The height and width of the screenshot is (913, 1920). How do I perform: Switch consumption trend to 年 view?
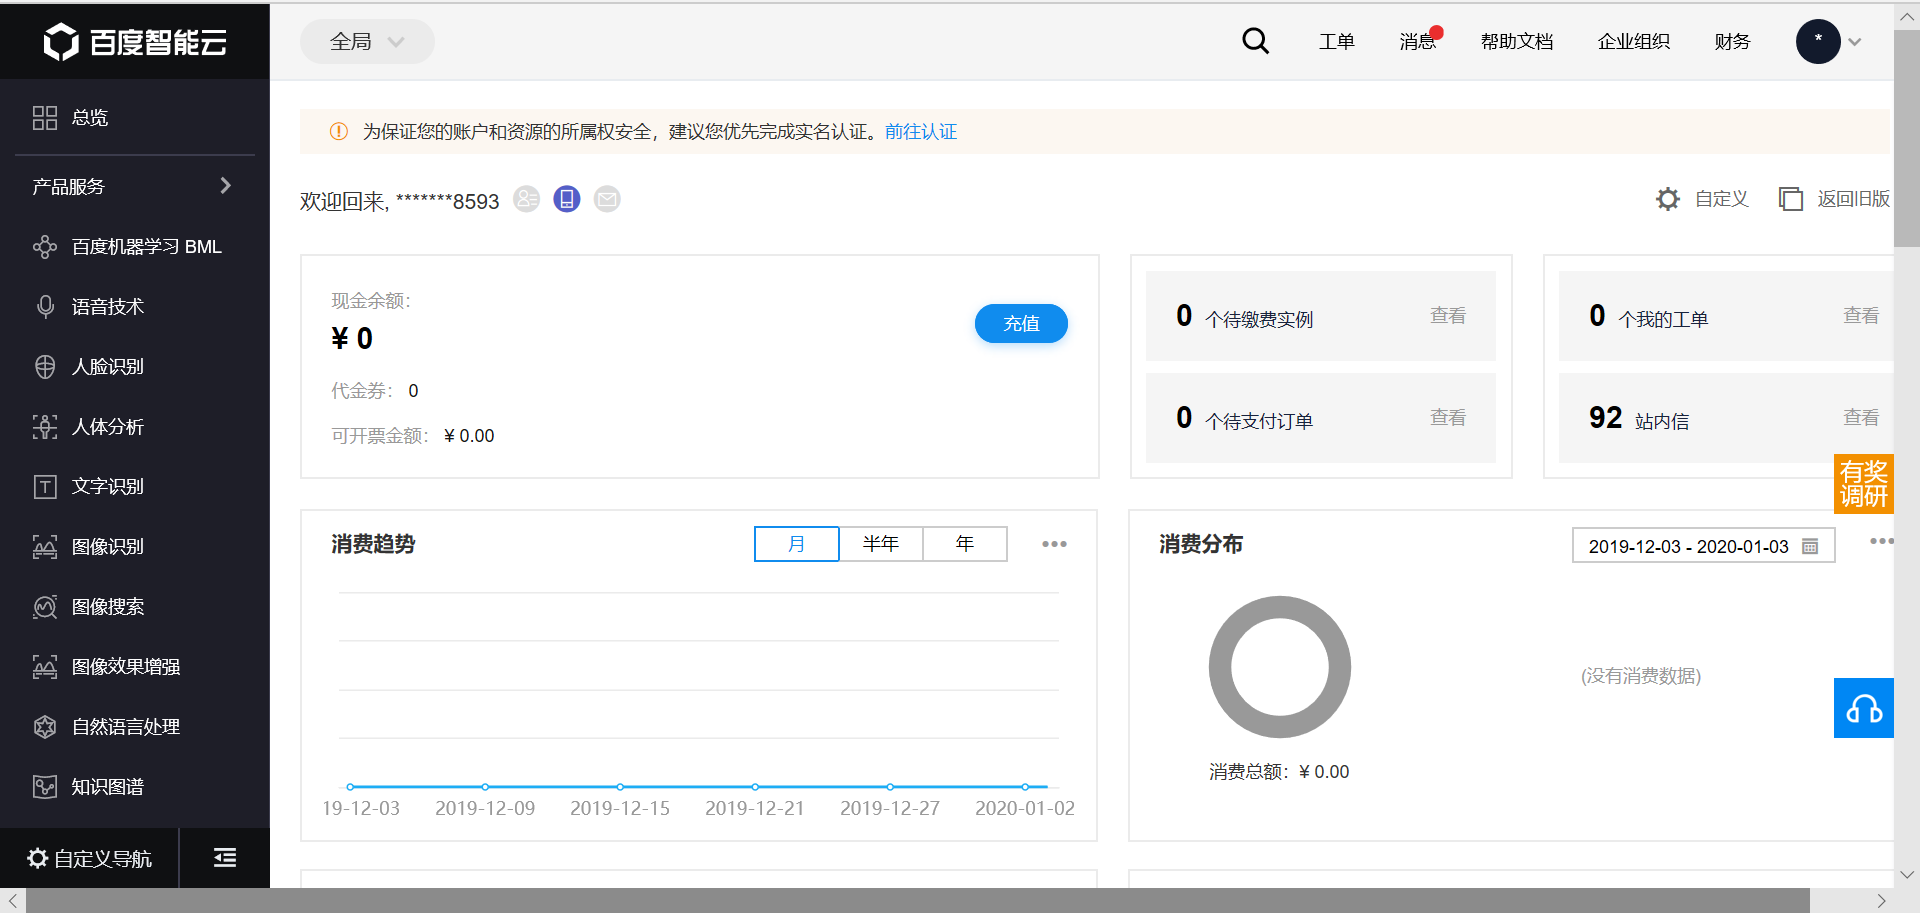(964, 543)
